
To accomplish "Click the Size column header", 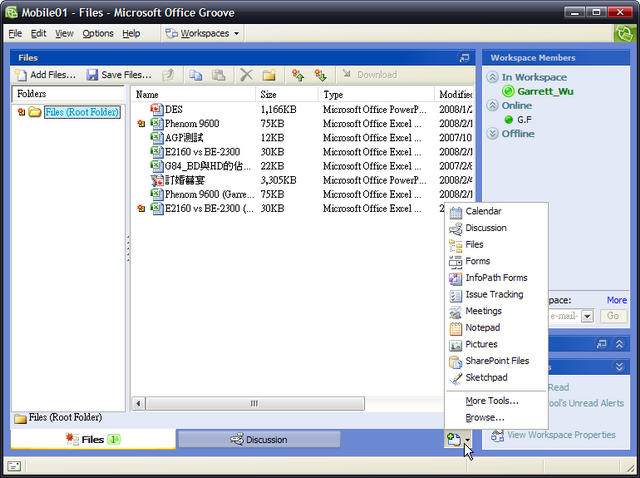I will click(x=287, y=94).
